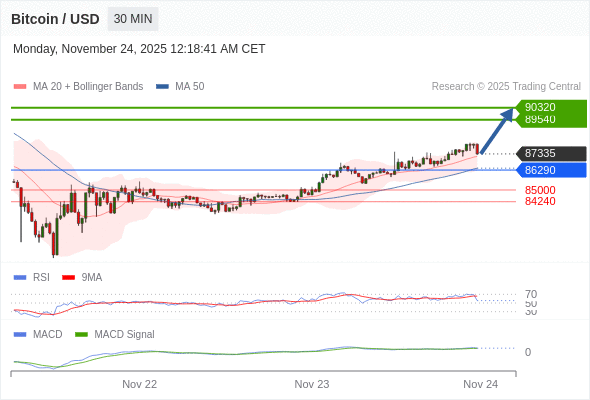Click the 87335 current price tag
590x400 pixels.
pos(550,154)
